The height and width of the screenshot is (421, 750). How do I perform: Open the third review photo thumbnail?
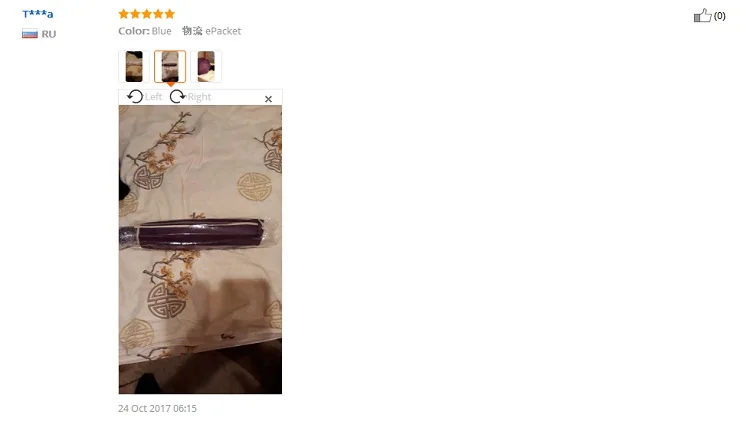[x=206, y=66]
